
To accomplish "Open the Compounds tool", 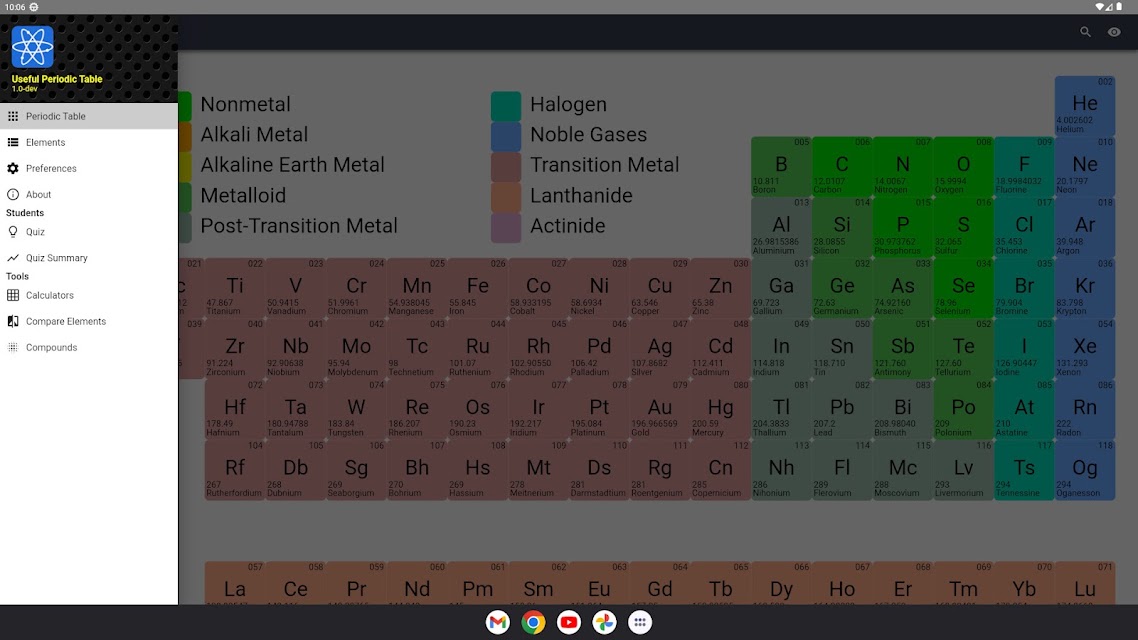I will [x=89, y=348].
